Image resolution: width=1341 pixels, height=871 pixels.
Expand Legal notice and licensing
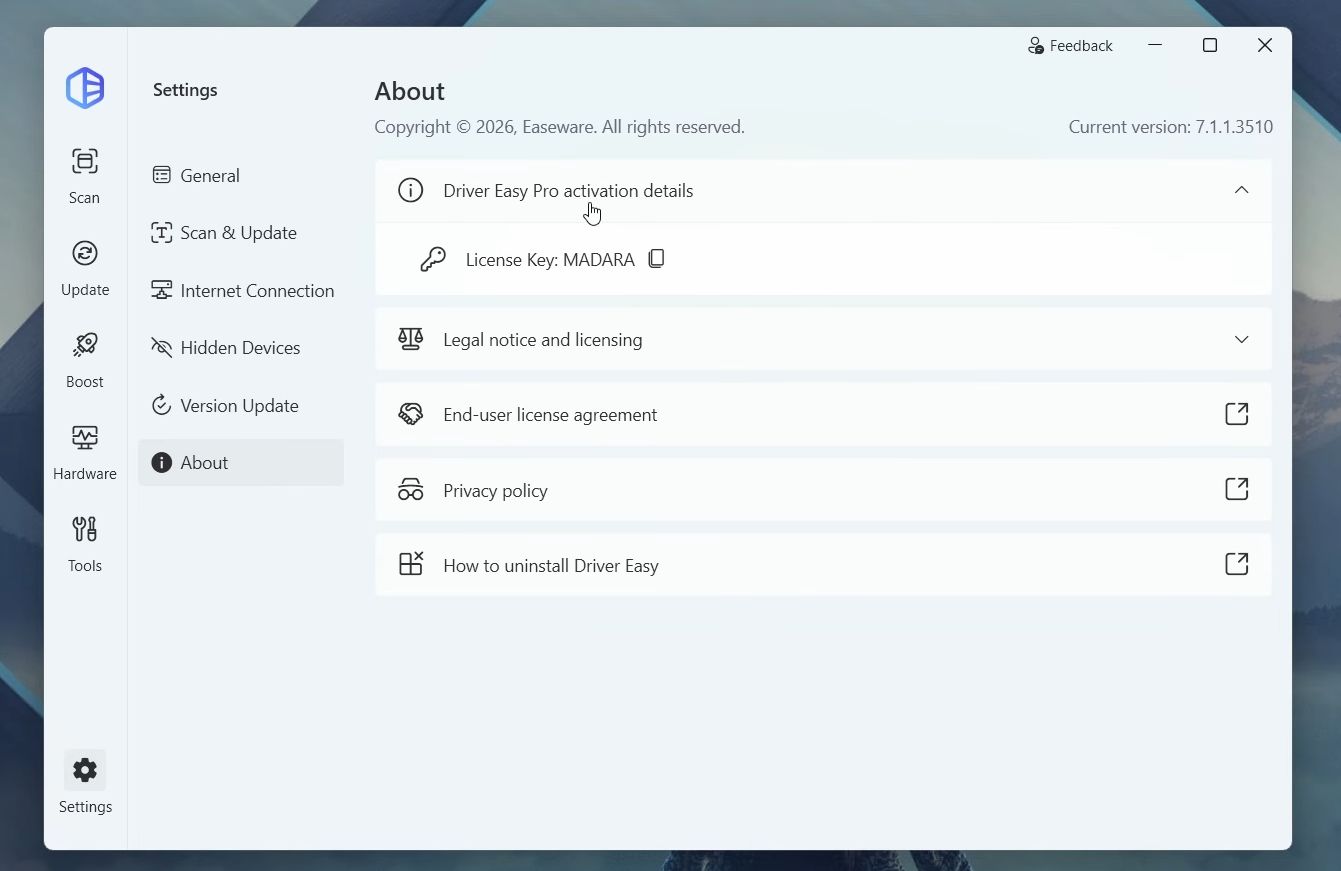[x=1241, y=340]
